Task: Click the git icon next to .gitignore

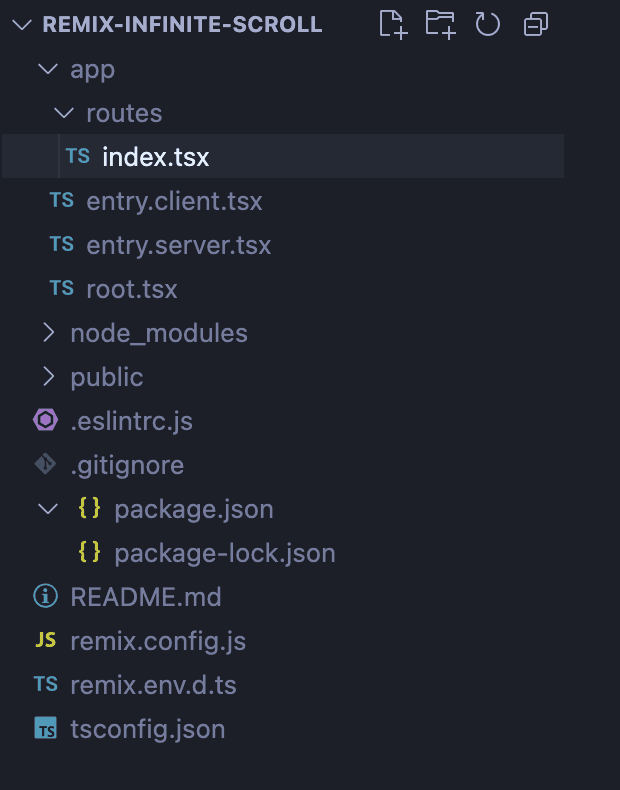Action: click(46, 465)
